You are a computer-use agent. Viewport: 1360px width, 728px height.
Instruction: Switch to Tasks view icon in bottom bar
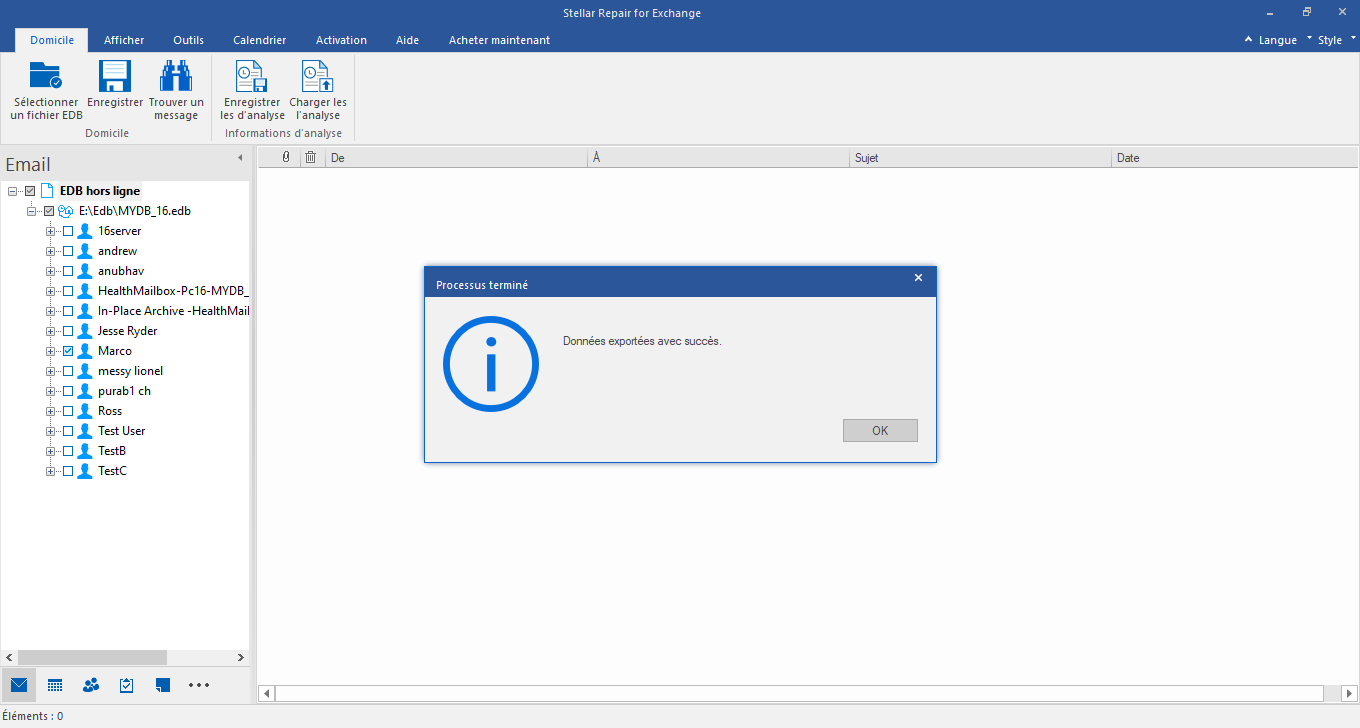pos(127,685)
